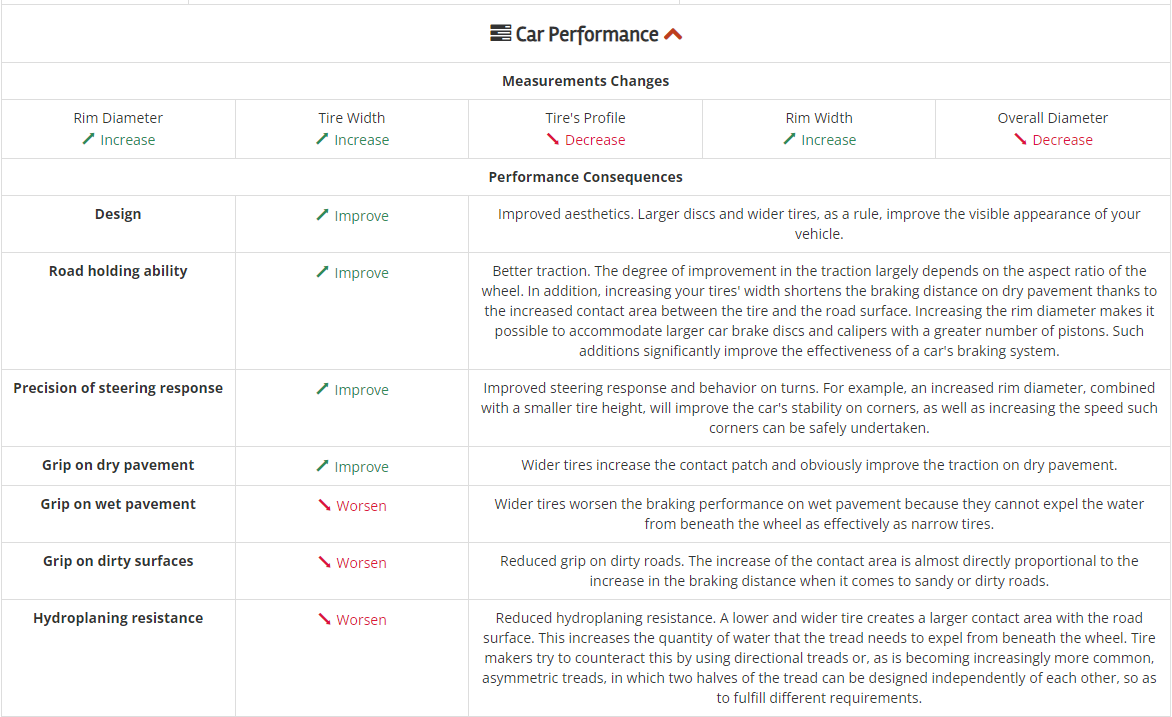
Task: Click the Rim Diameter increase arrow icon
Action: coord(88,139)
